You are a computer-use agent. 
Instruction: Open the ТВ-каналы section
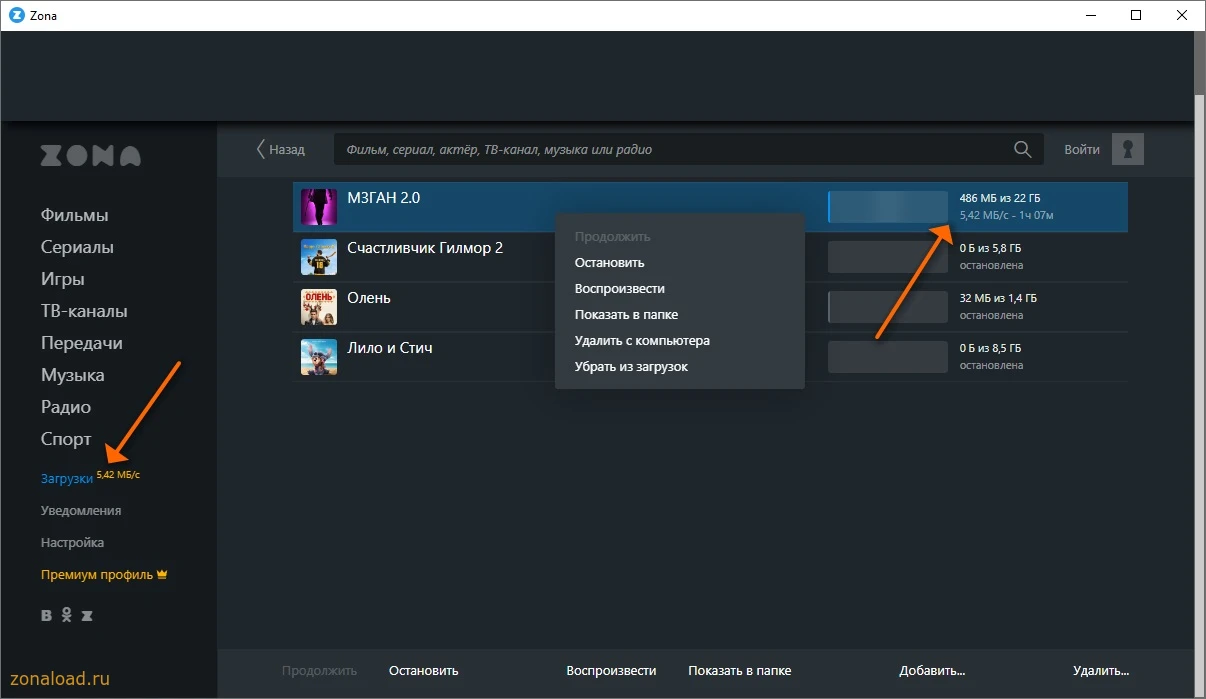[x=84, y=311]
